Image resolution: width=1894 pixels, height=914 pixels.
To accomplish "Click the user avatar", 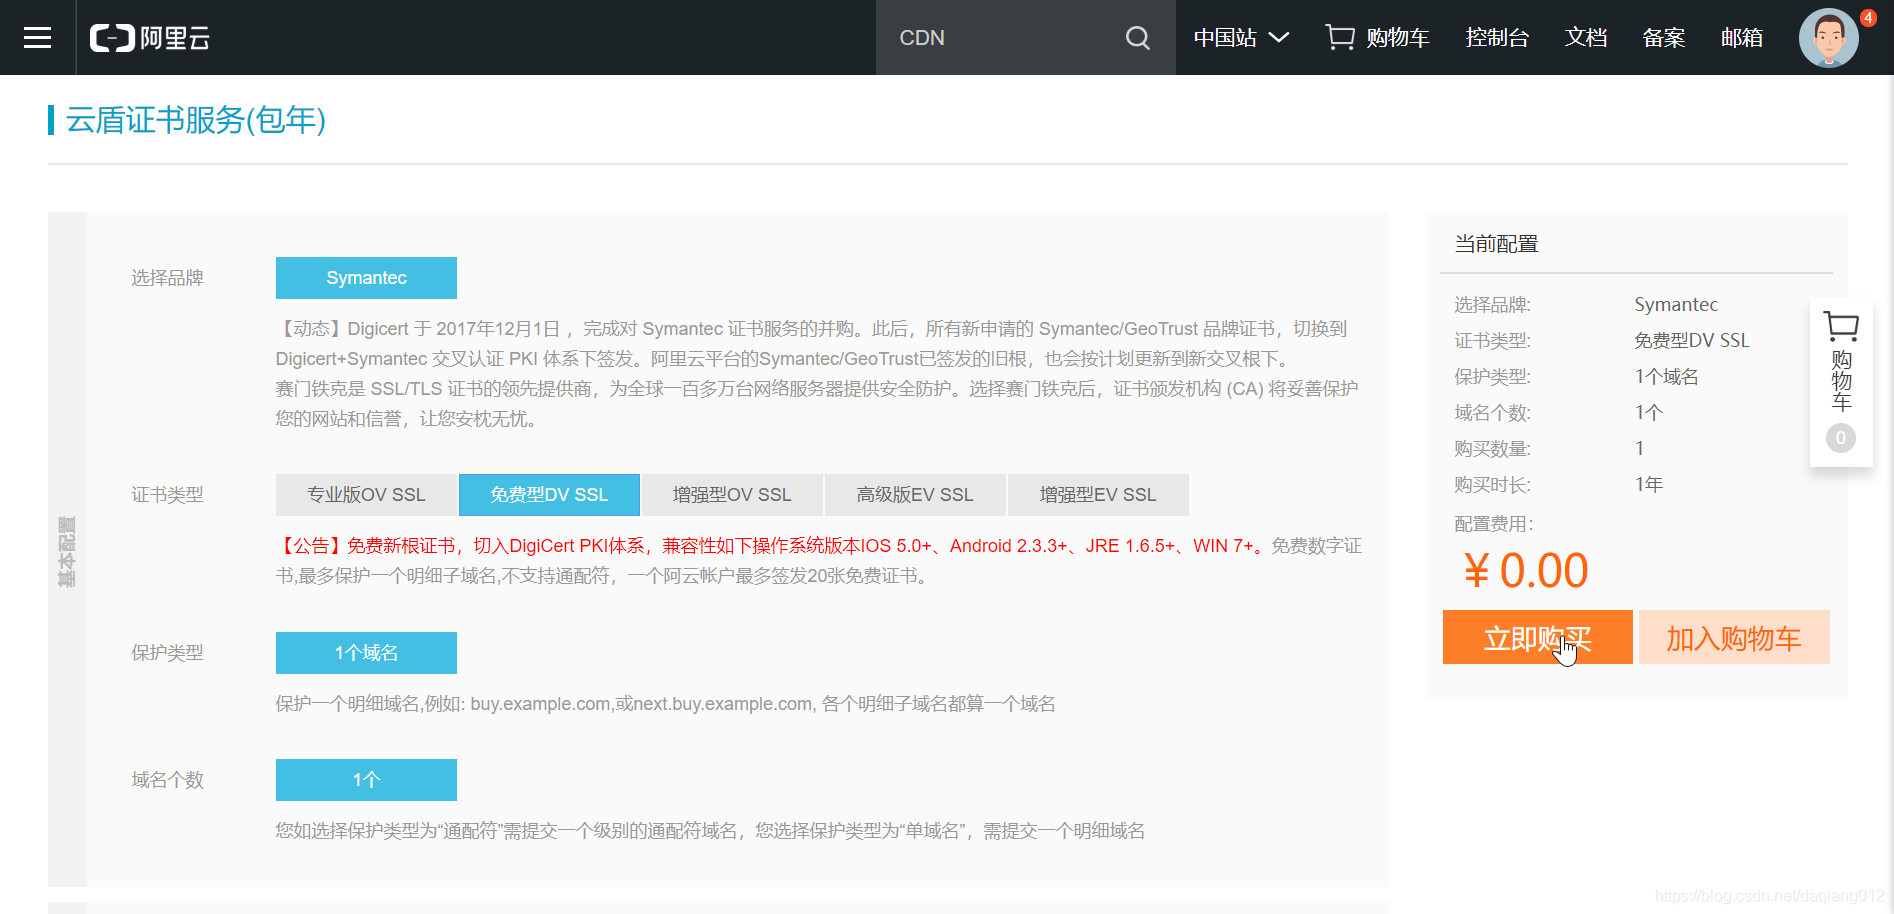I will 1829,38.
